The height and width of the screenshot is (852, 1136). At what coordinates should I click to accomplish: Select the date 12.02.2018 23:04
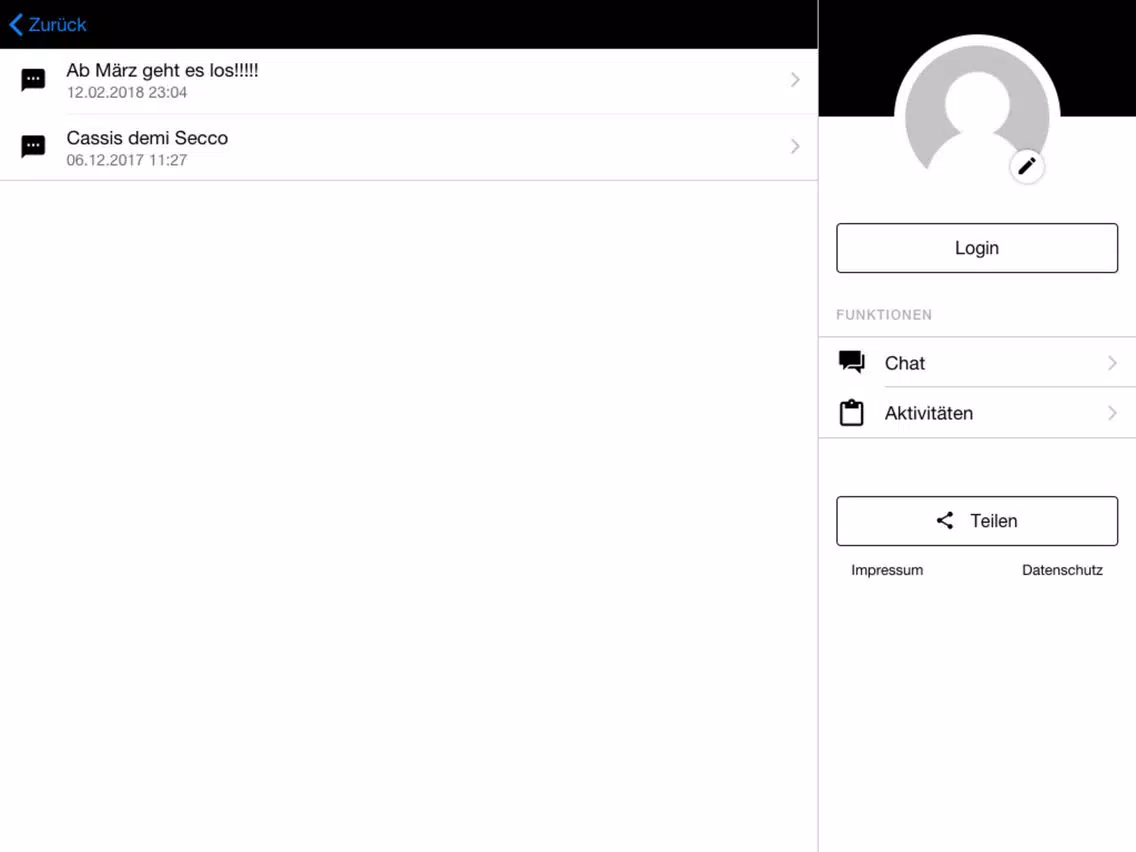[x=127, y=93]
